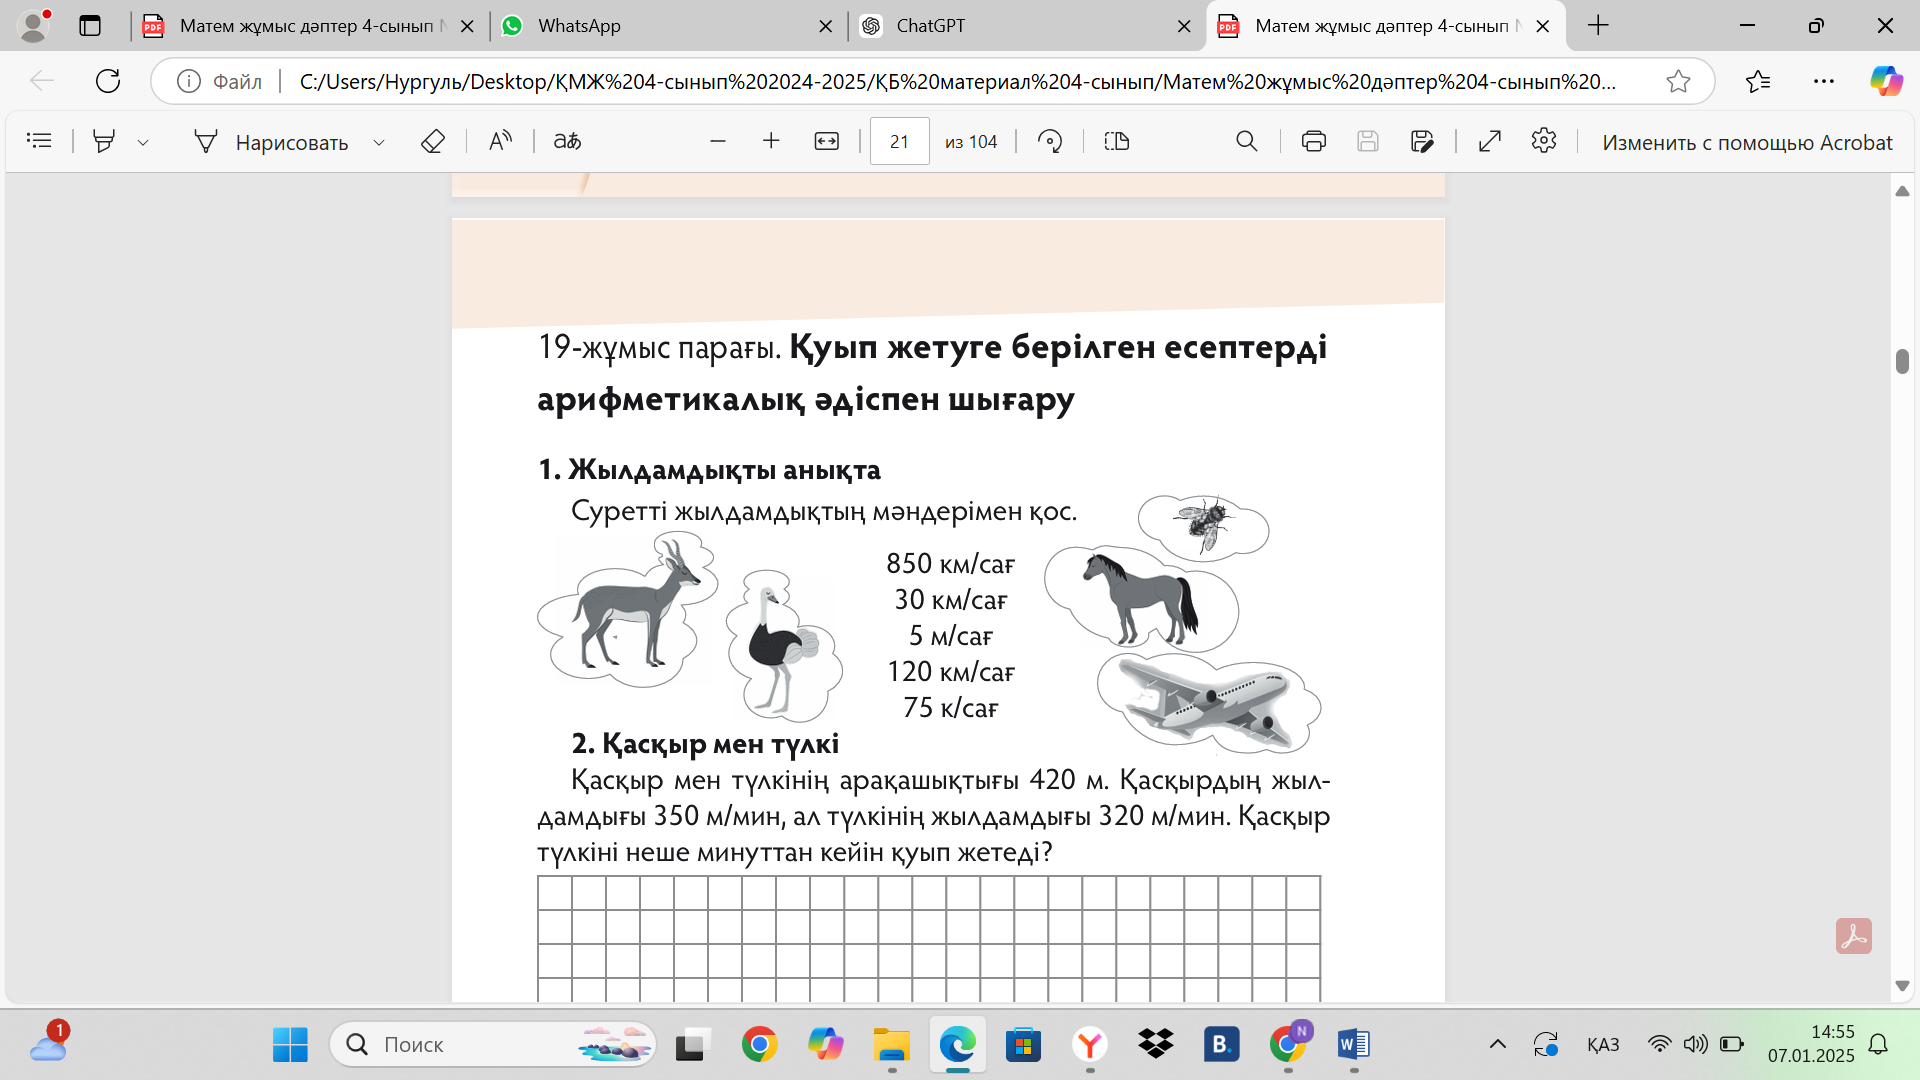
Task: Open the table of contents panel
Action: [x=39, y=141]
